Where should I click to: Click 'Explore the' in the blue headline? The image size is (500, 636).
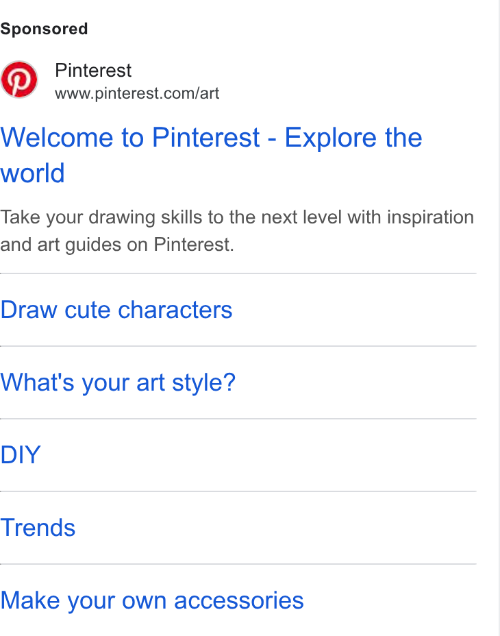353,138
